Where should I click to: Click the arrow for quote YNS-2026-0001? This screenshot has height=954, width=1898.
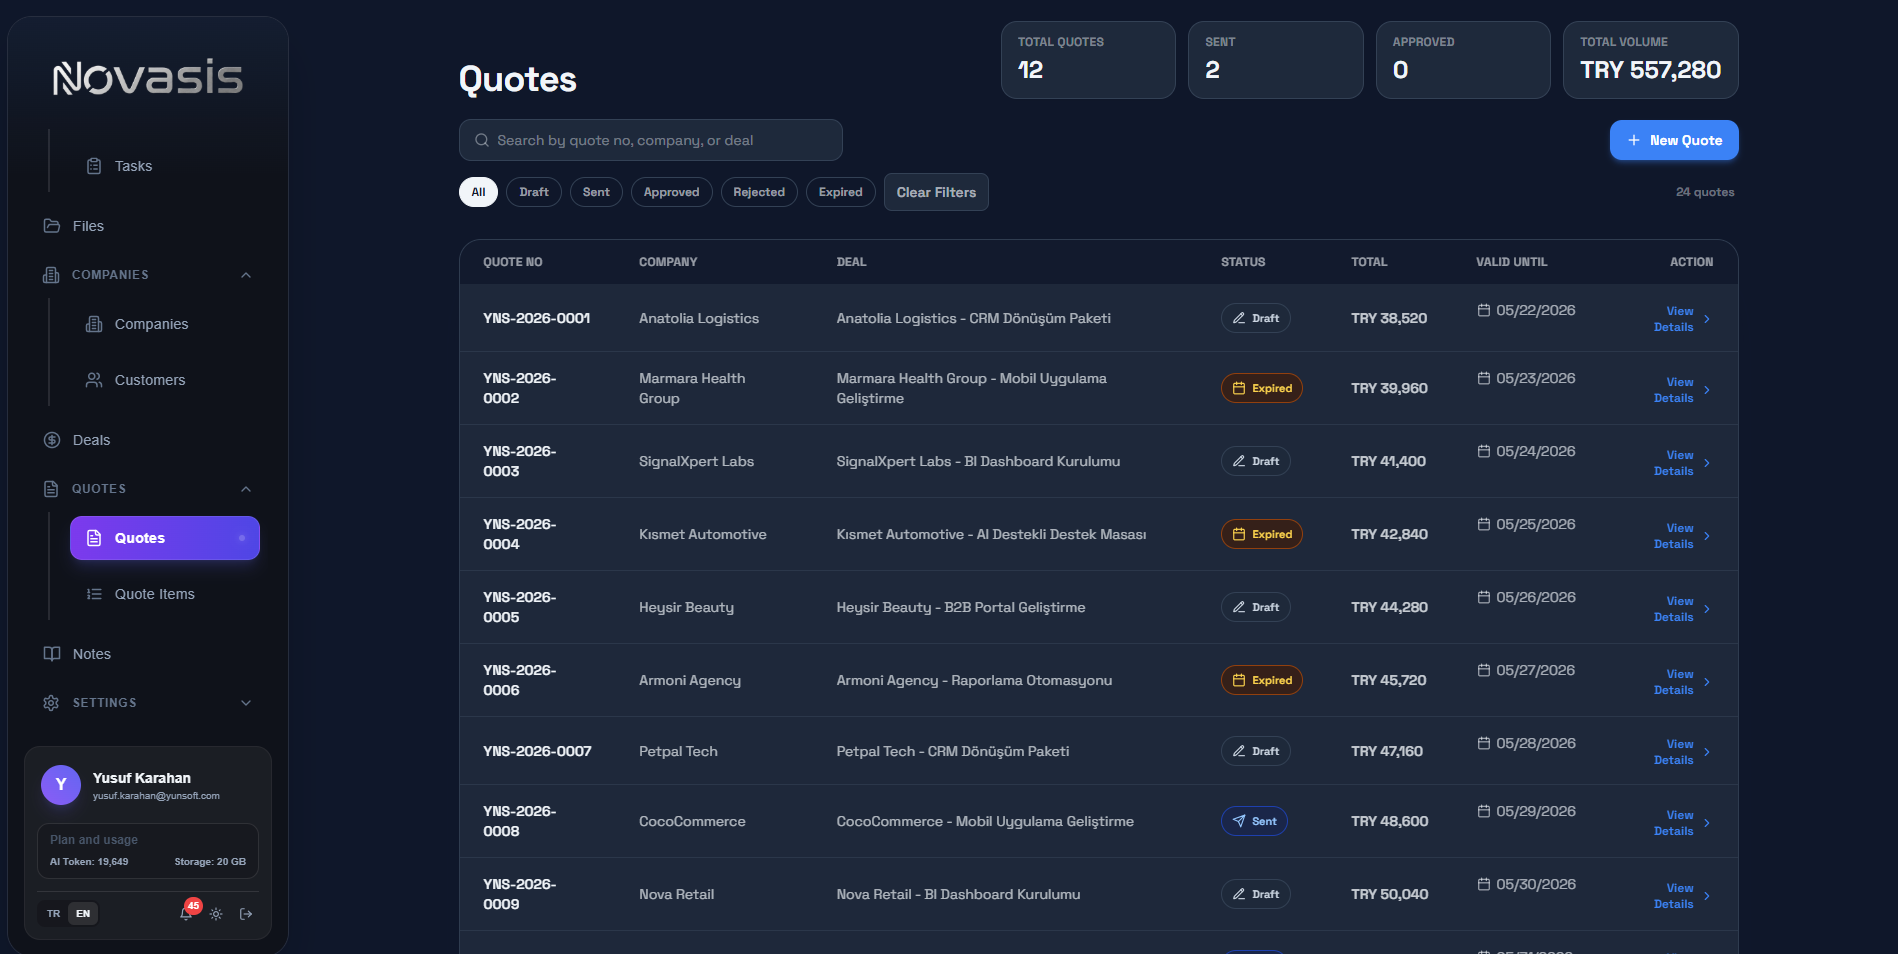[x=1707, y=319]
